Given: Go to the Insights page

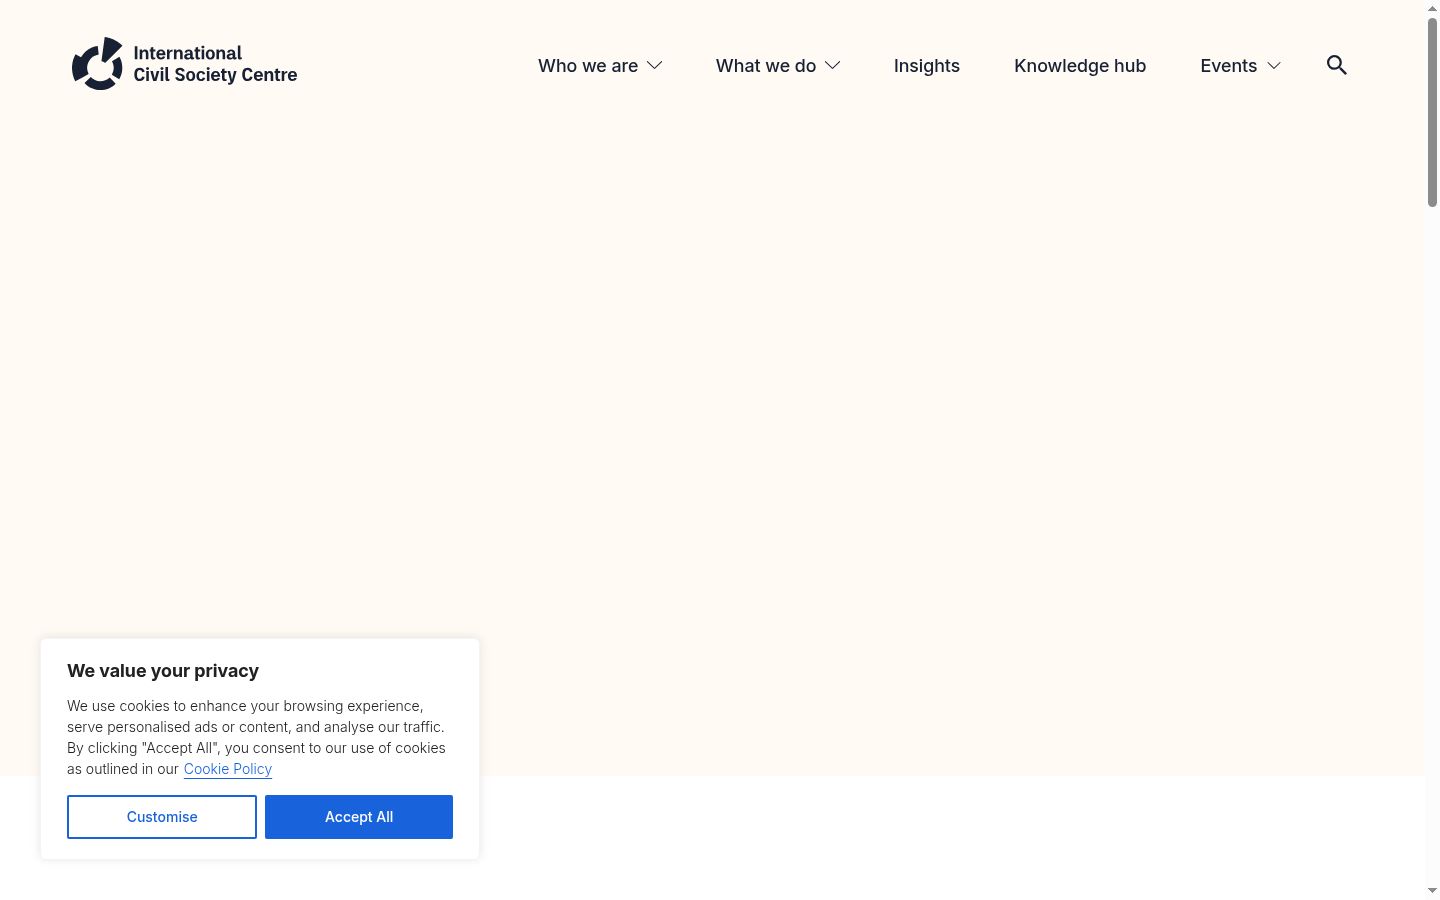Looking at the screenshot, I should pos(927,65).
